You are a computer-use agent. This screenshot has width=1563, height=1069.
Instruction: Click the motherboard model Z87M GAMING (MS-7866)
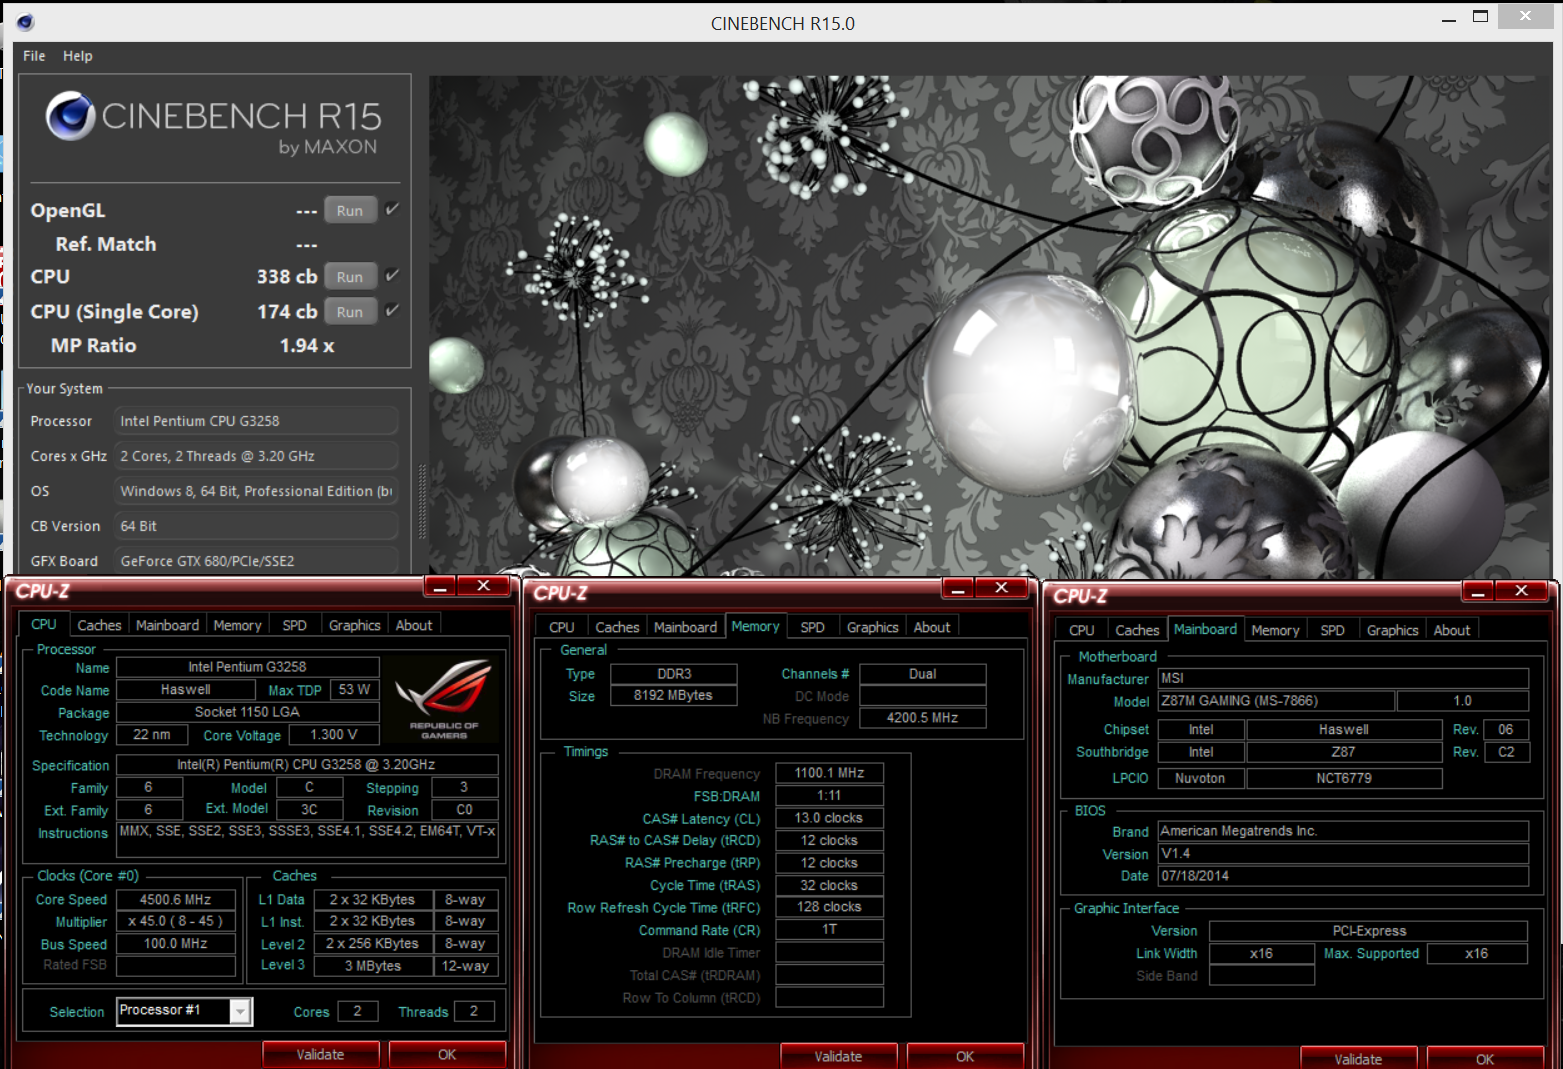[1274, 701]
